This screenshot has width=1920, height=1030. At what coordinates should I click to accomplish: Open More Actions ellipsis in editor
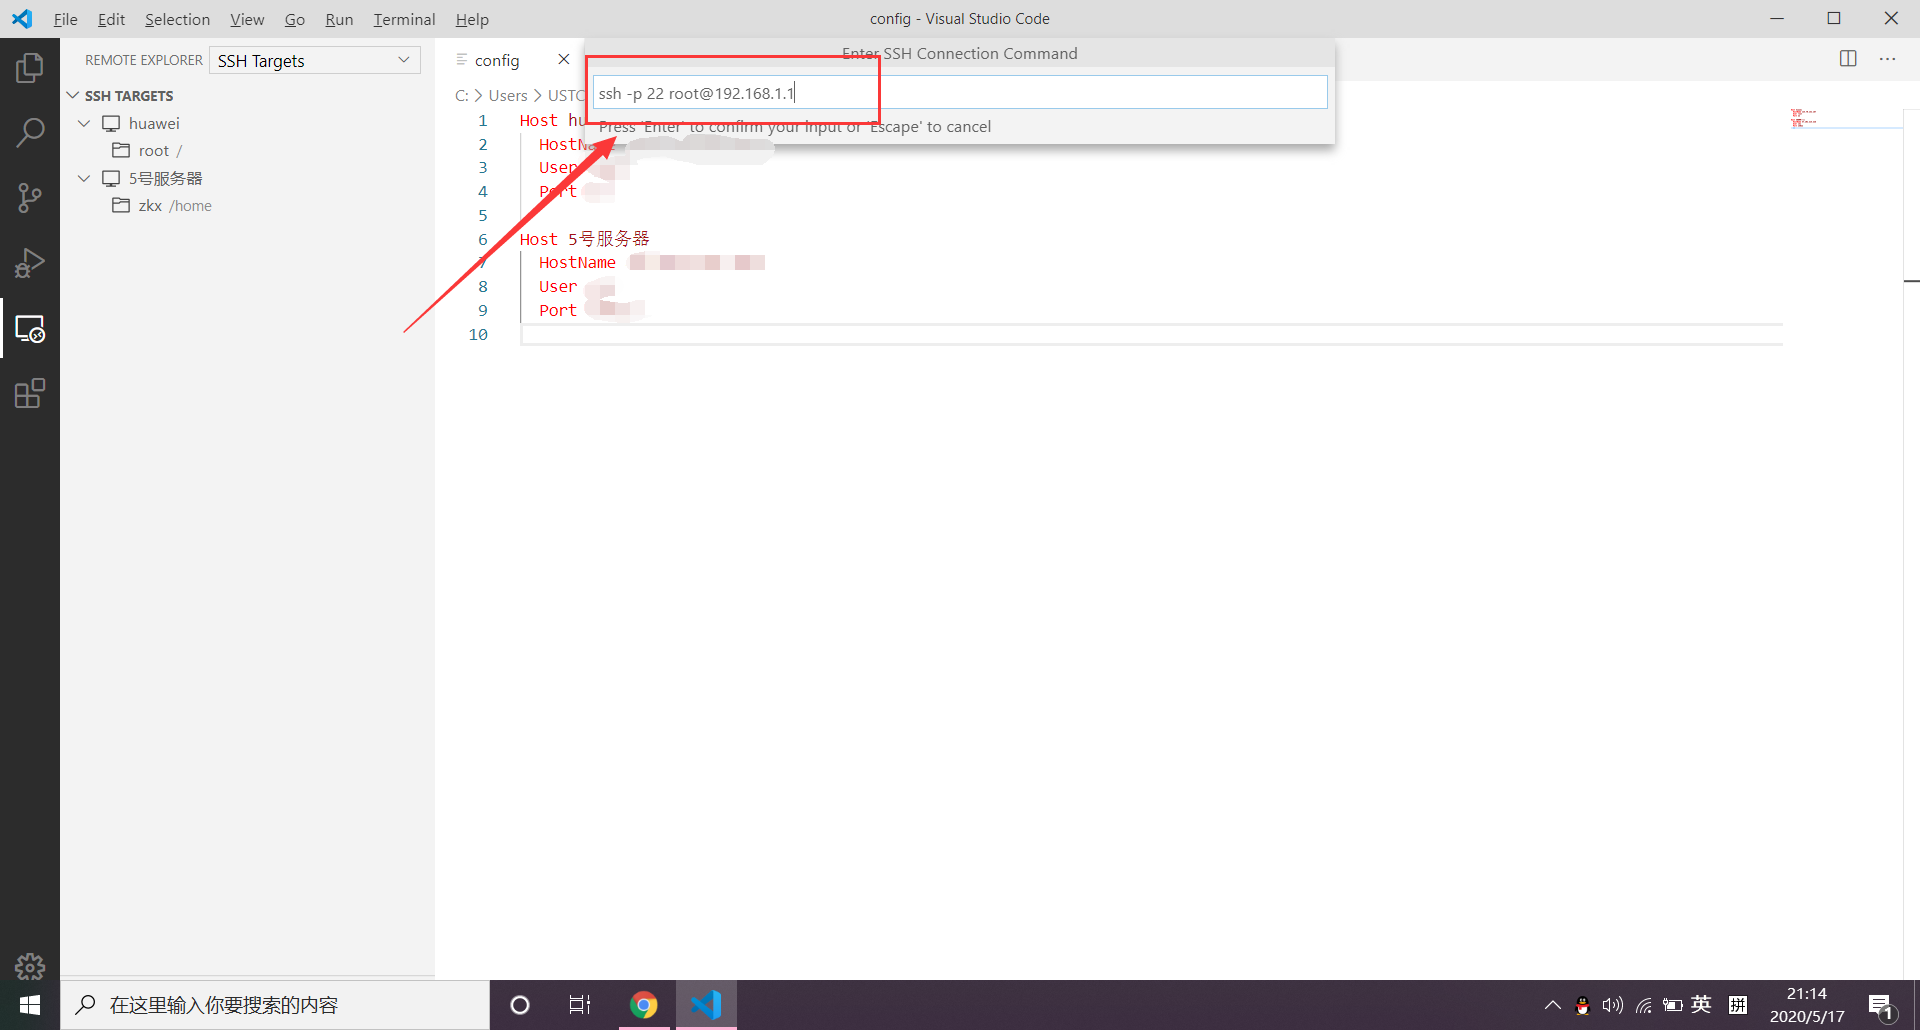(1887, 59)
